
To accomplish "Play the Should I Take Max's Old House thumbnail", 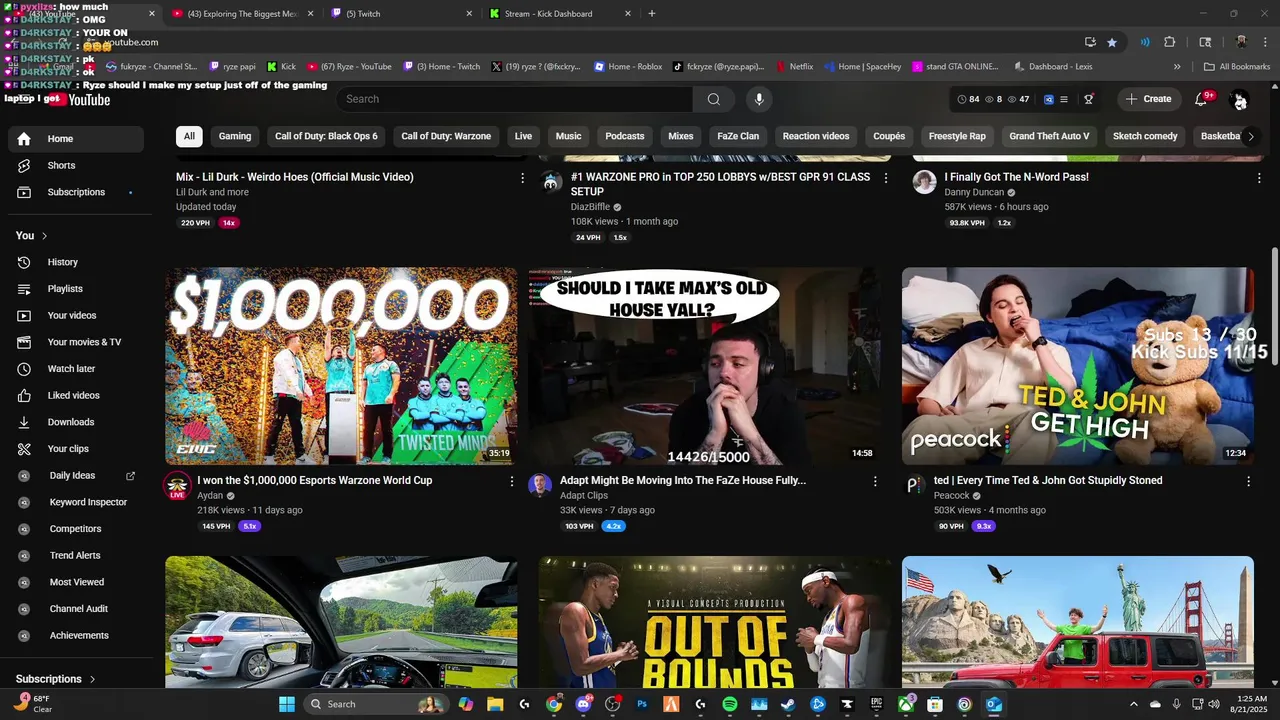I will [x=705, y=366].
